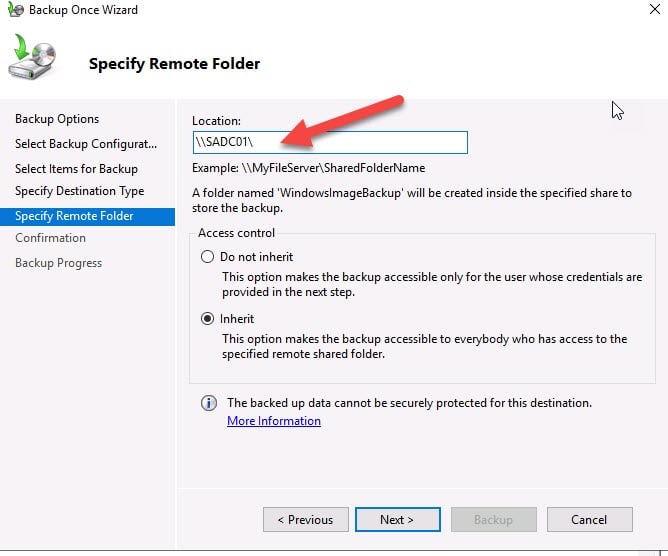Select the Do not inherit option
This screenshot has width=668, height=556.
pyautogui.click(x=208, y=257)
